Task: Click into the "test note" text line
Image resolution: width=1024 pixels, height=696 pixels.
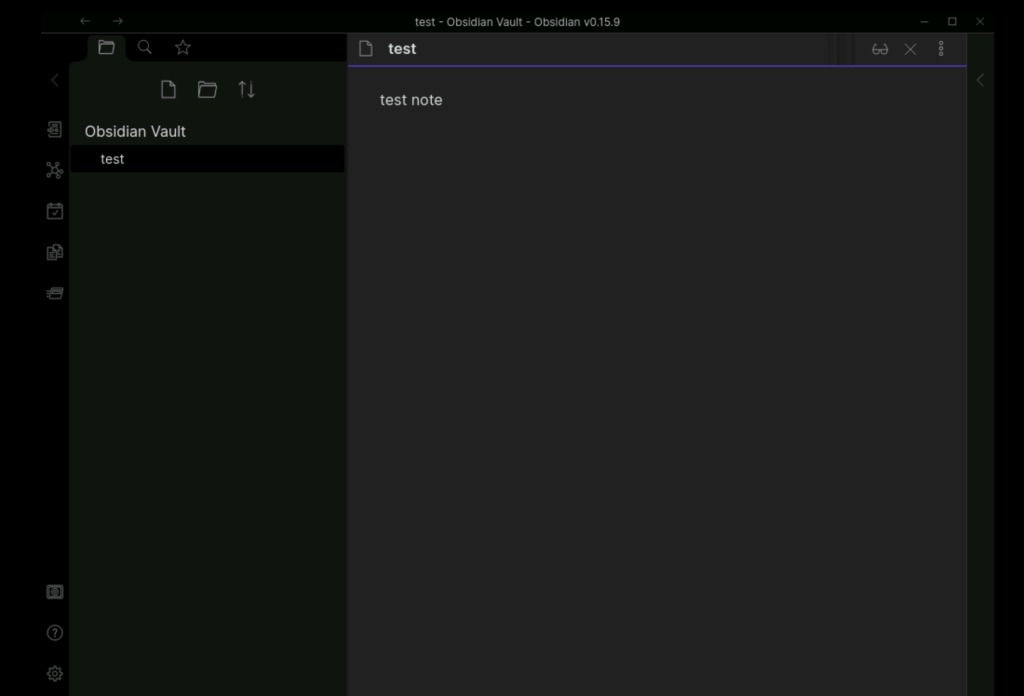Action: (x=411, y=100)
